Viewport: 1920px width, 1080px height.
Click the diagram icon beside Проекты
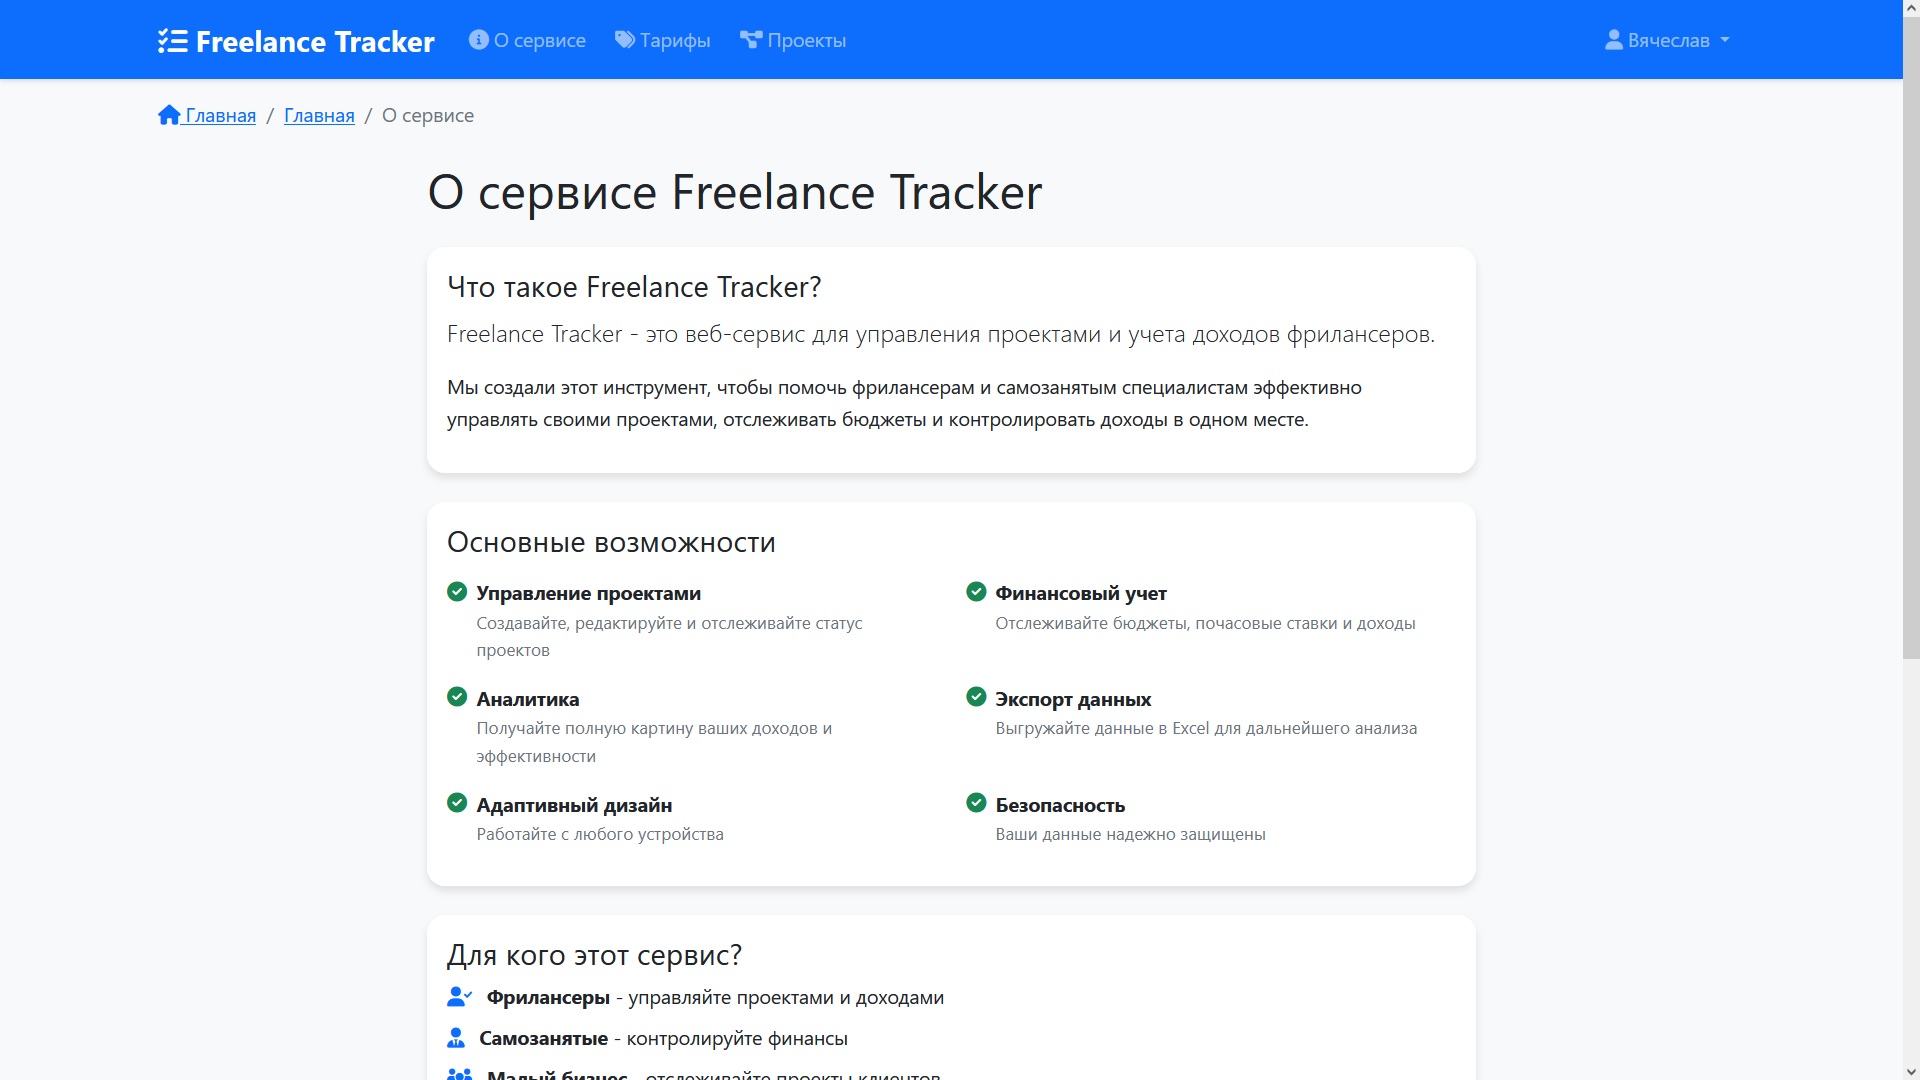(x=751, y=40)
